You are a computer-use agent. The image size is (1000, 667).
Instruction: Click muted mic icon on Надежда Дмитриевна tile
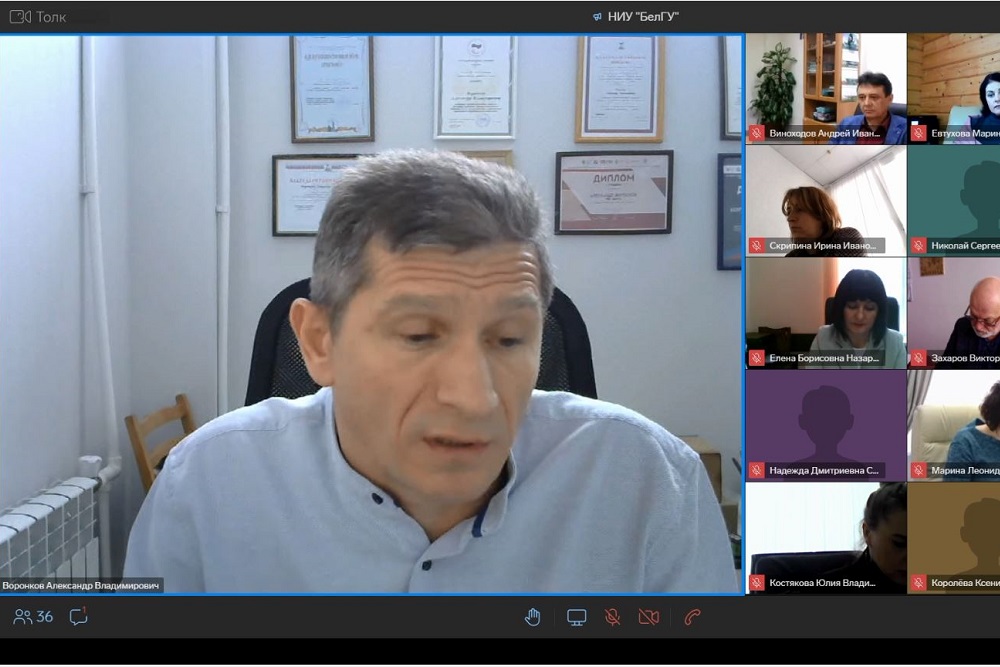tap(757, 470)
